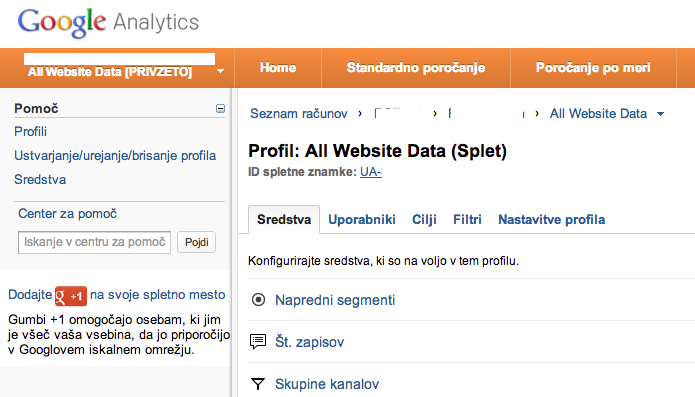Image resolution: width=695 pixels, height=397 pixels.
Task: Open the Center za pomoč link
Action: pos(67,214)
